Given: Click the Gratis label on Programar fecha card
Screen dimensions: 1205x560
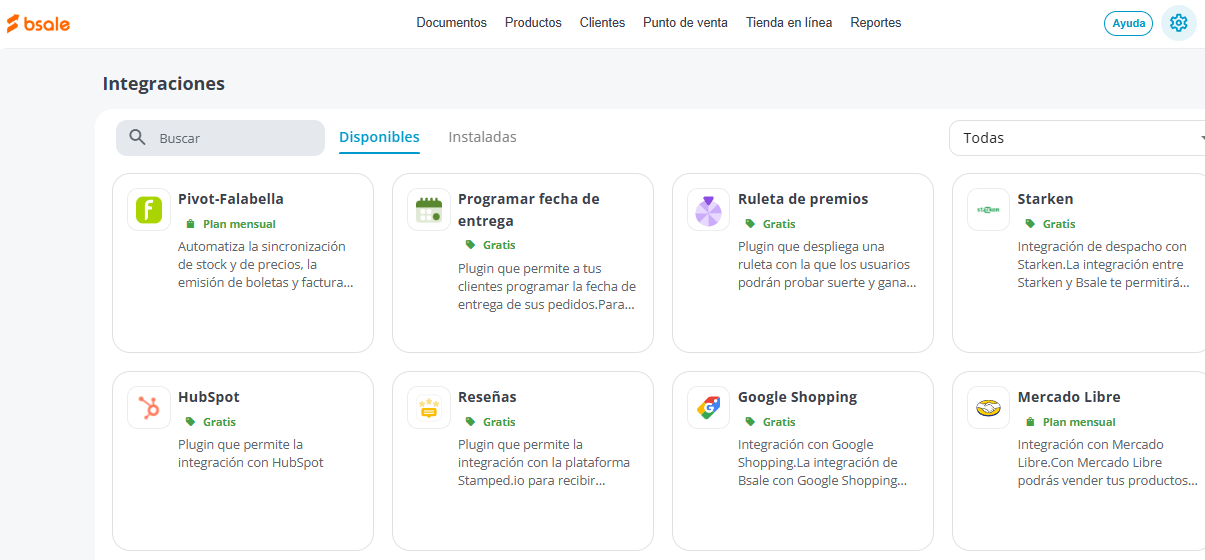Looking at the screenshot, I should pyautogui.click(x=499, y=245).
